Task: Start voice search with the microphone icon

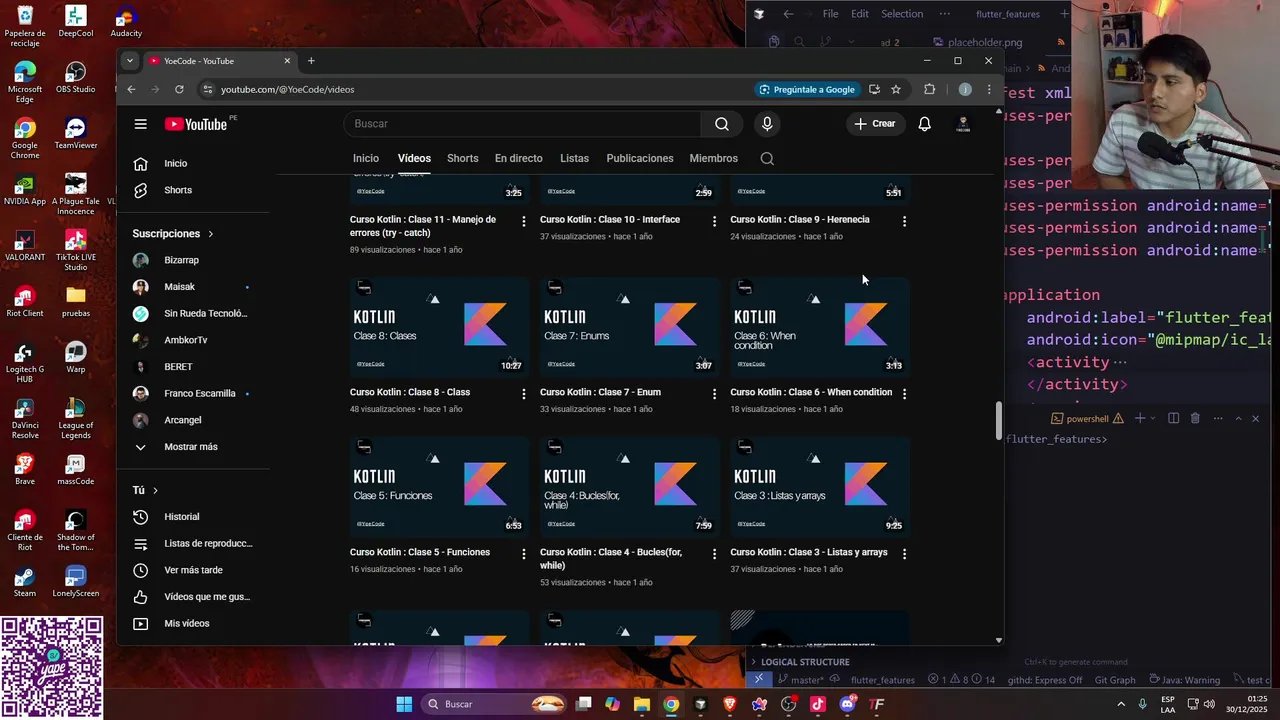Action: 767,124
